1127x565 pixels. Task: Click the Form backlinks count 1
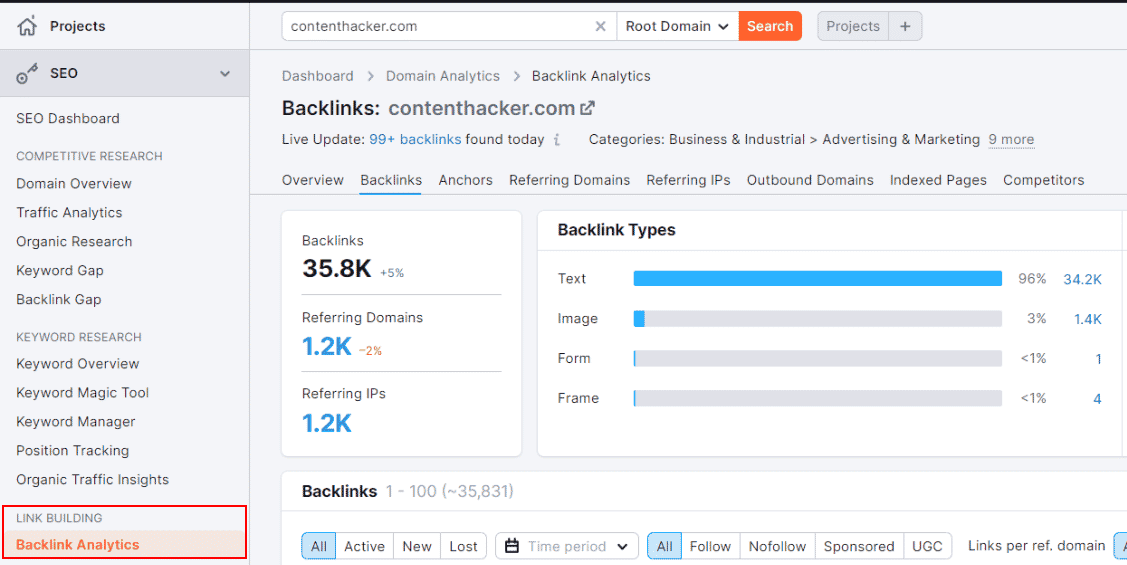(1098, 359)
